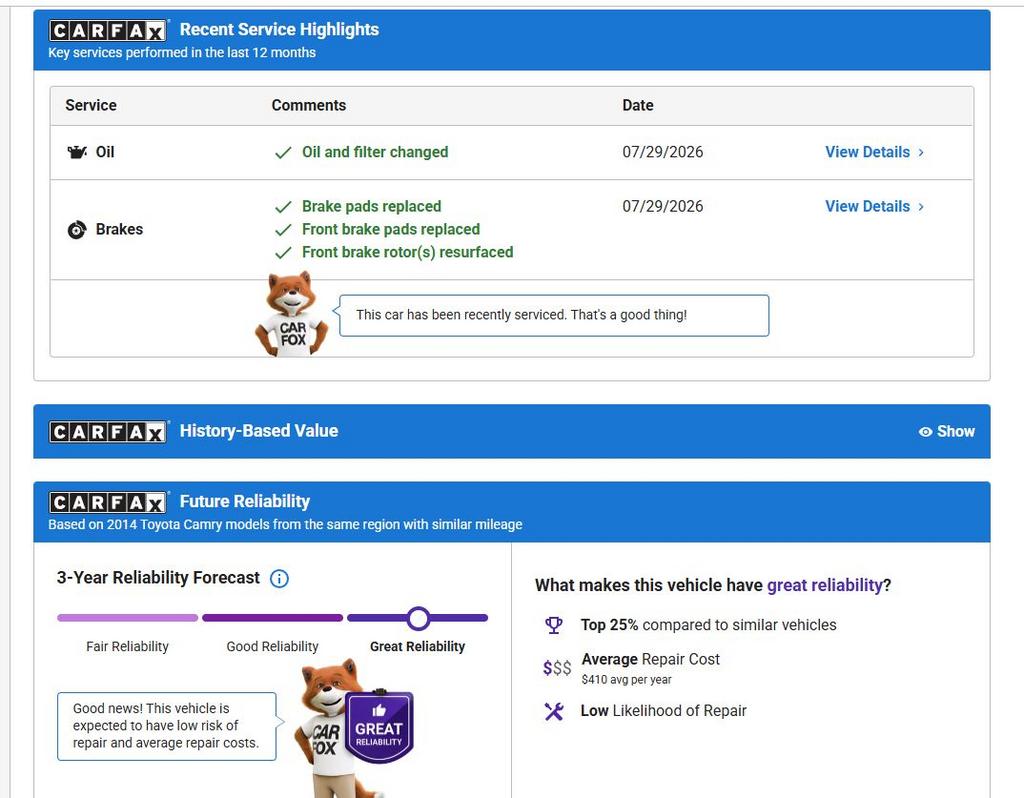The image size is (1024, 798).
Task: Click 'Top 25% compared to similar vehicles'
Action: tap(709, 625)
